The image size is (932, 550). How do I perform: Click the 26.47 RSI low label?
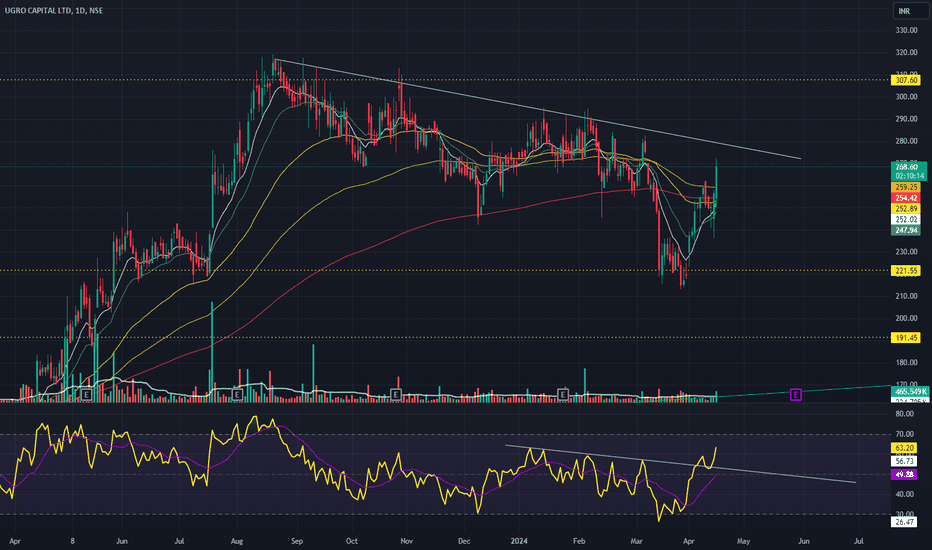click(x=905, y=522)
